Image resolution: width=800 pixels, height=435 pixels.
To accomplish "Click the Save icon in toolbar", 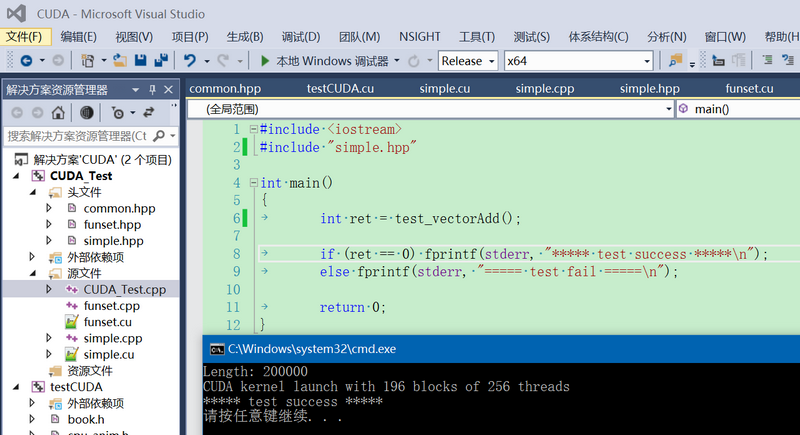I will coord(141,61).
